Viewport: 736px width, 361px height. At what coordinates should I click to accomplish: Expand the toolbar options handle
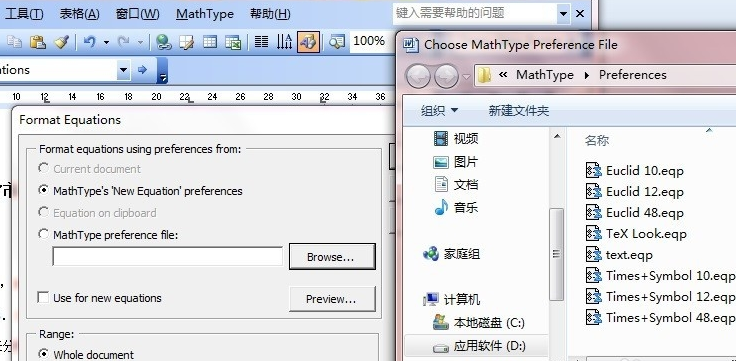click(x=162, y=70)
